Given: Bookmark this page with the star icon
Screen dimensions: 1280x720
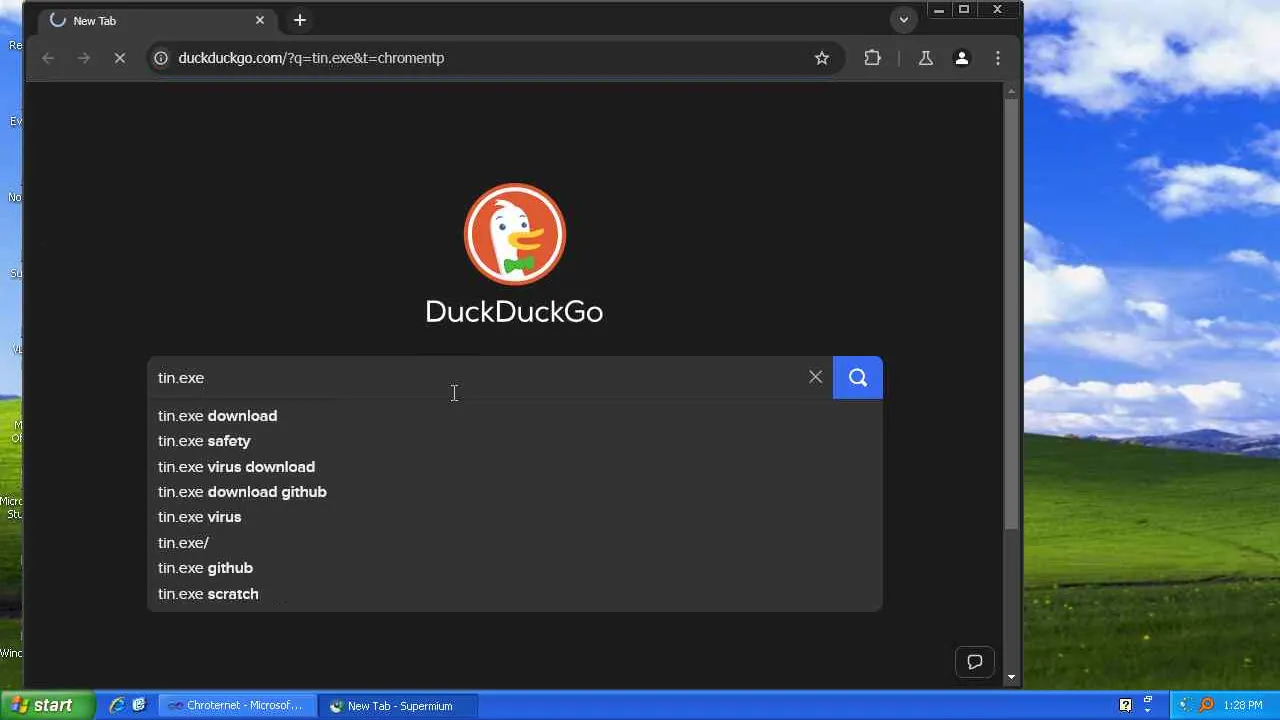Looking at the screenshot, I should 822,58.
